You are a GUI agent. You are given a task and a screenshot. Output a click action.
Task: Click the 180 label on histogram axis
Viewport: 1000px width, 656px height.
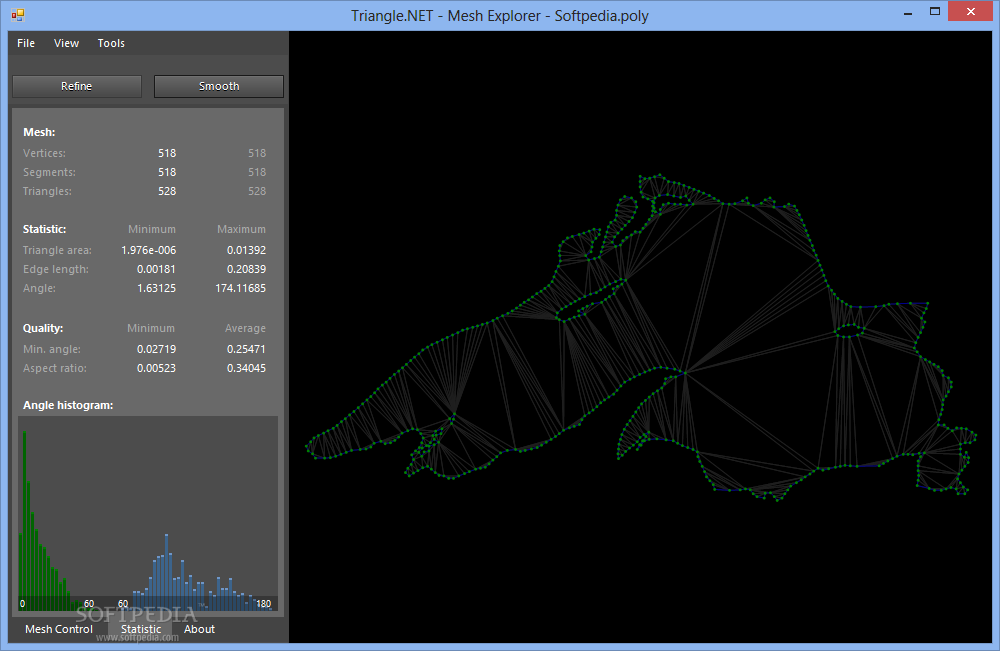click(263, 604)
